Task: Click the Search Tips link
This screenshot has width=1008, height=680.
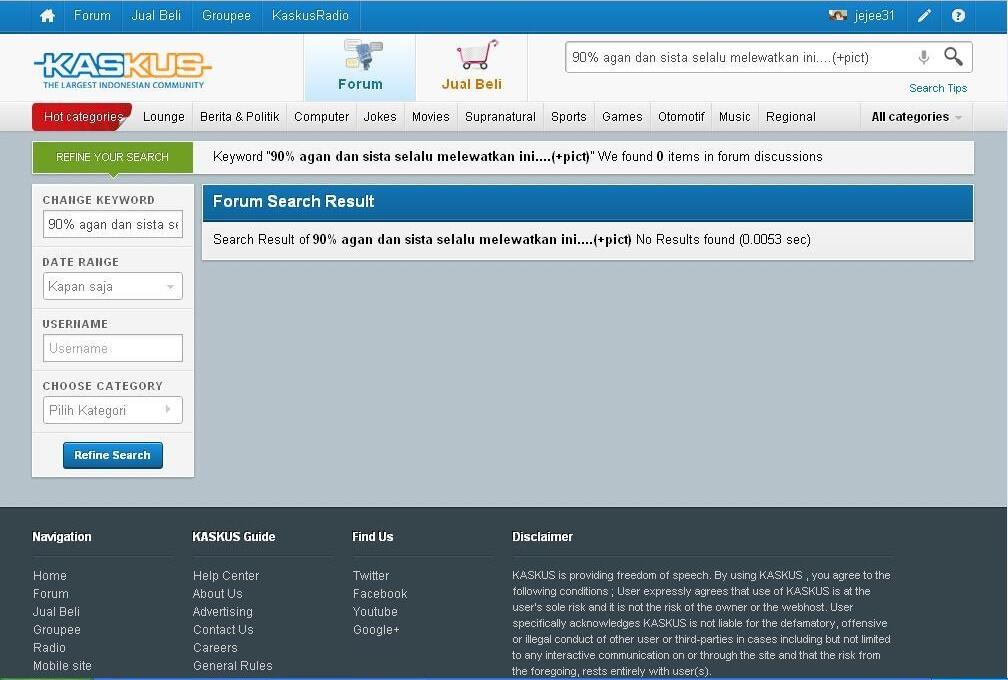Action: (938, 88)
